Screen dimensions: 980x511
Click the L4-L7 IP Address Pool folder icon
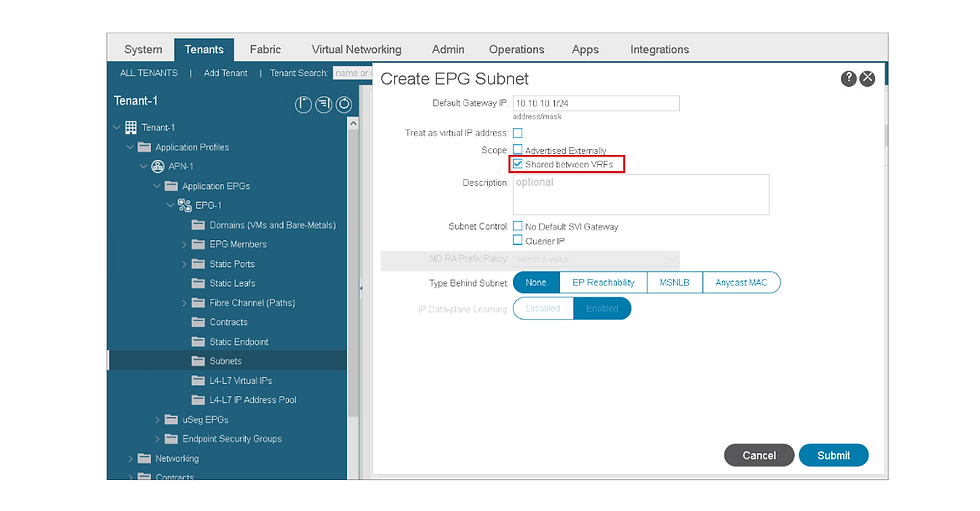point(198,400)
